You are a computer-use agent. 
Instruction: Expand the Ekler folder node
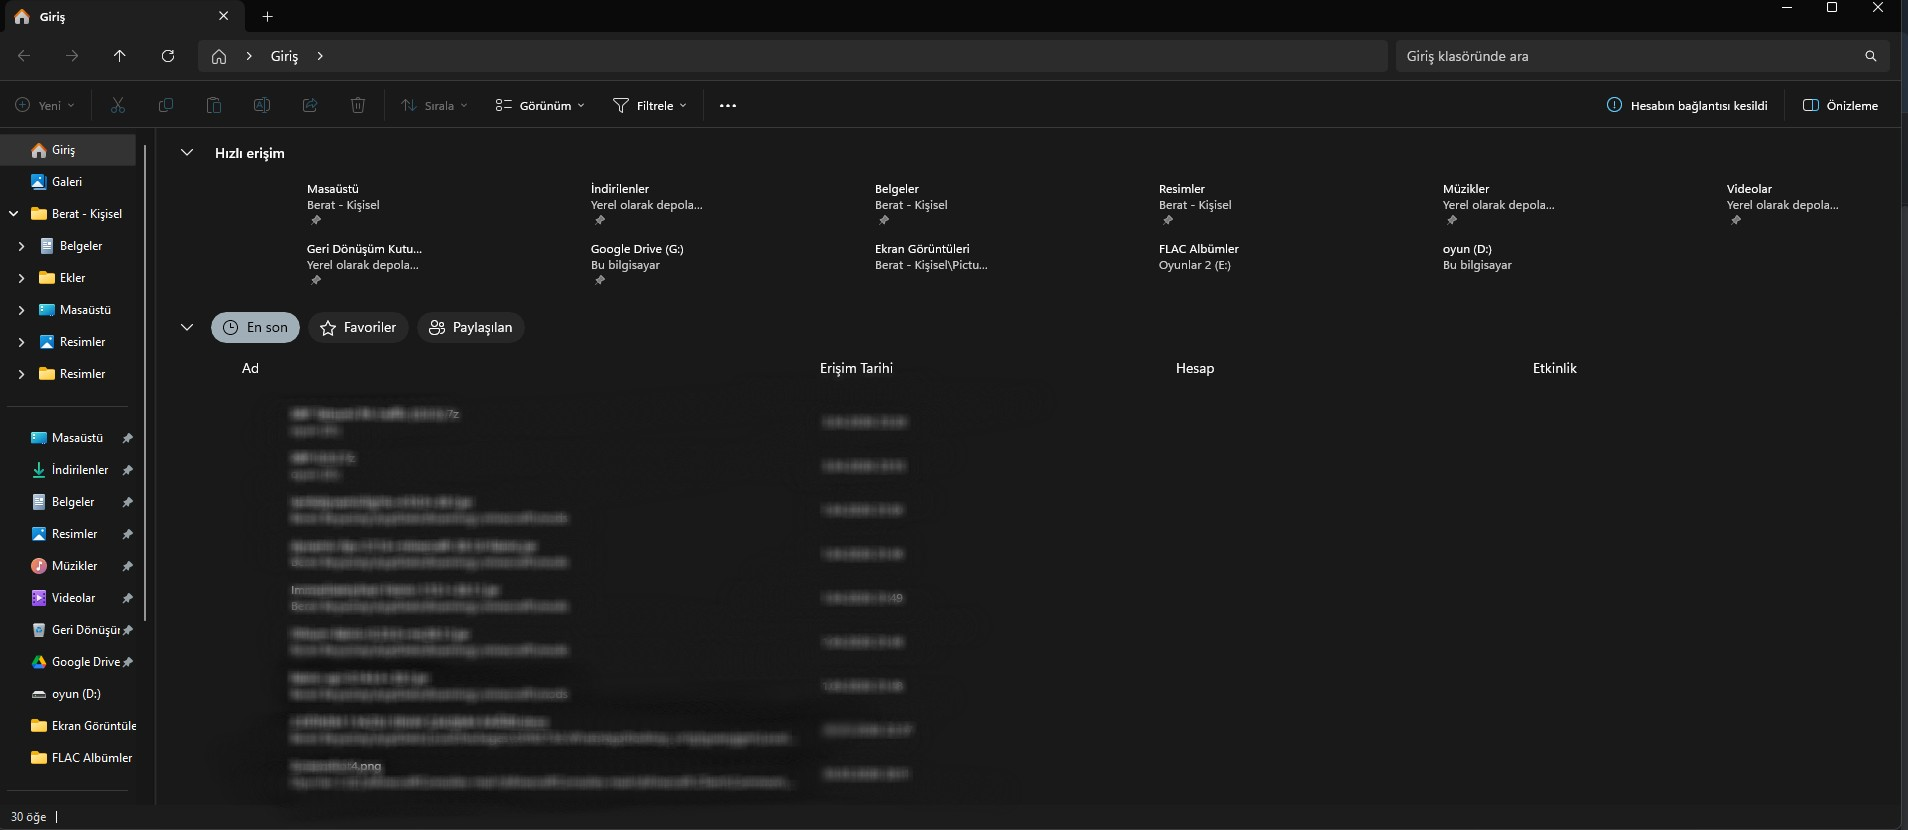21,278
